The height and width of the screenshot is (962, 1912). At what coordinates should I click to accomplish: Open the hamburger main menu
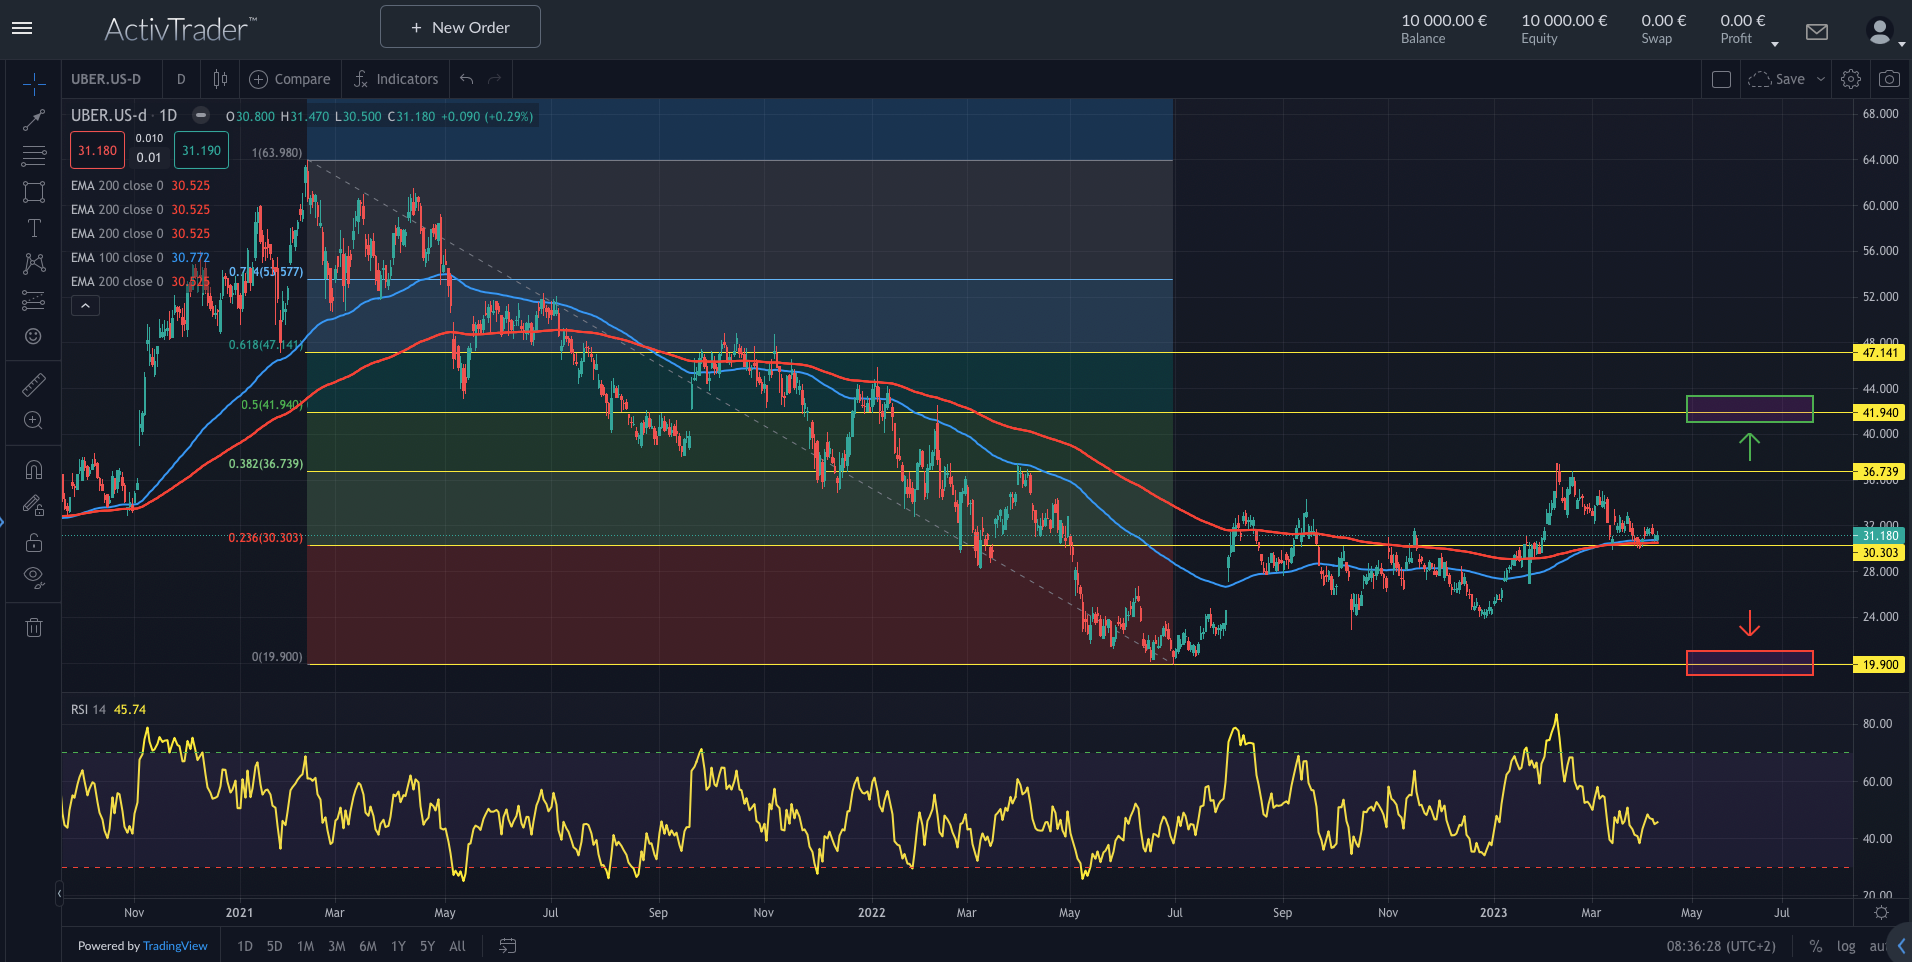pos(22,28)
